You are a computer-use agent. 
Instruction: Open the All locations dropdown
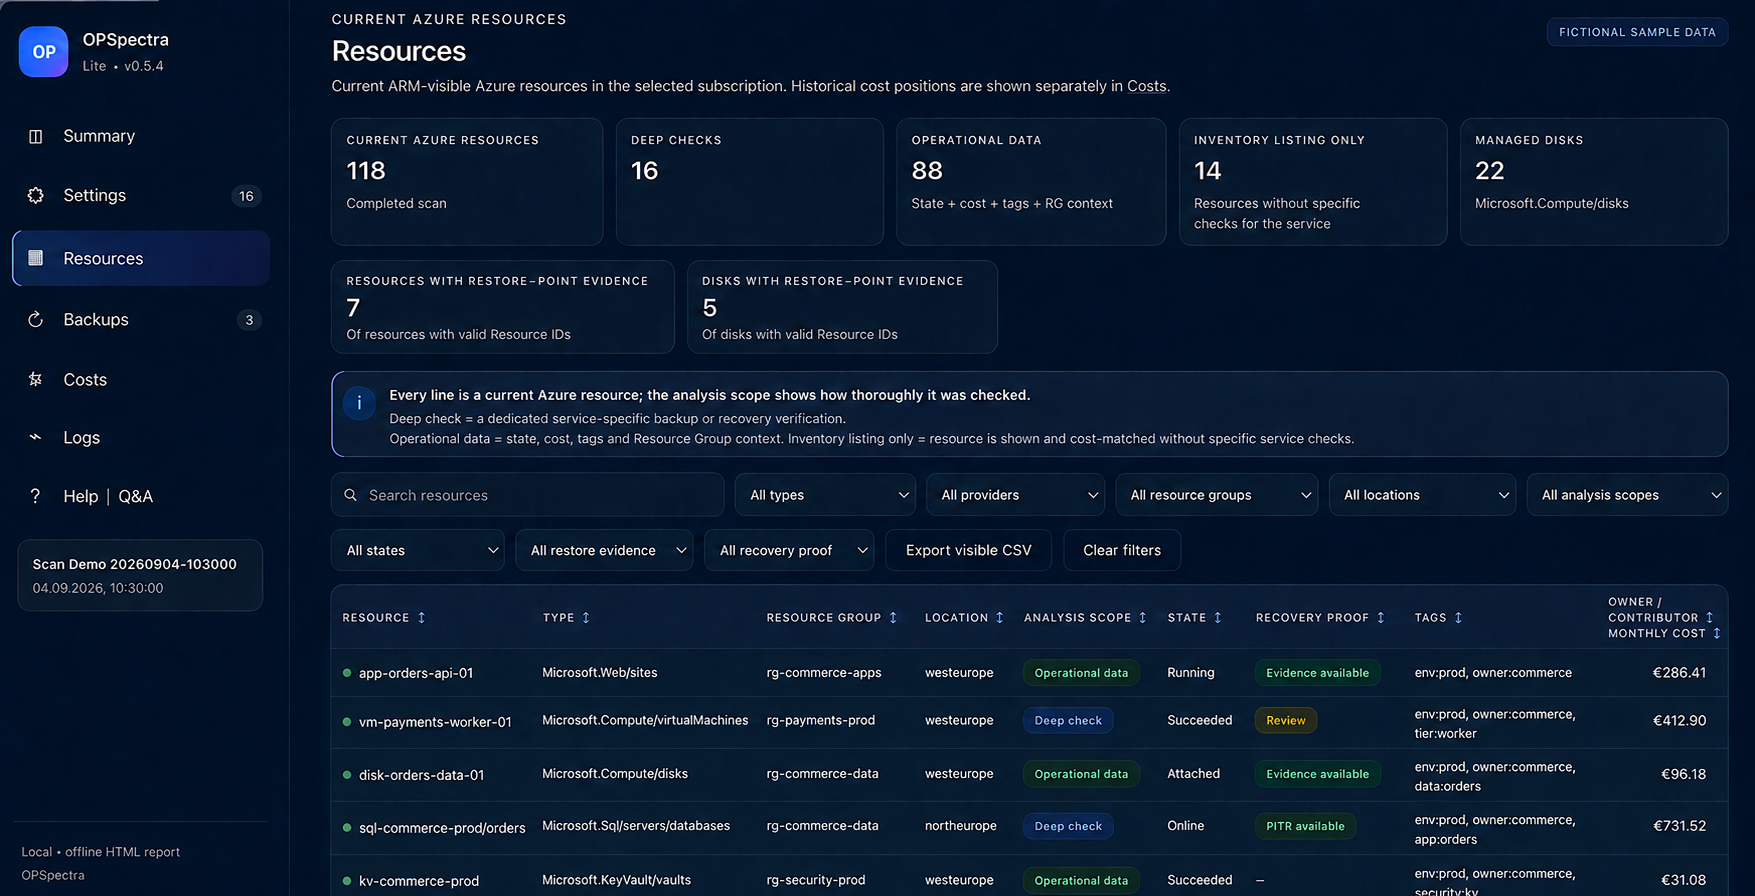(x=1422, y=495)
